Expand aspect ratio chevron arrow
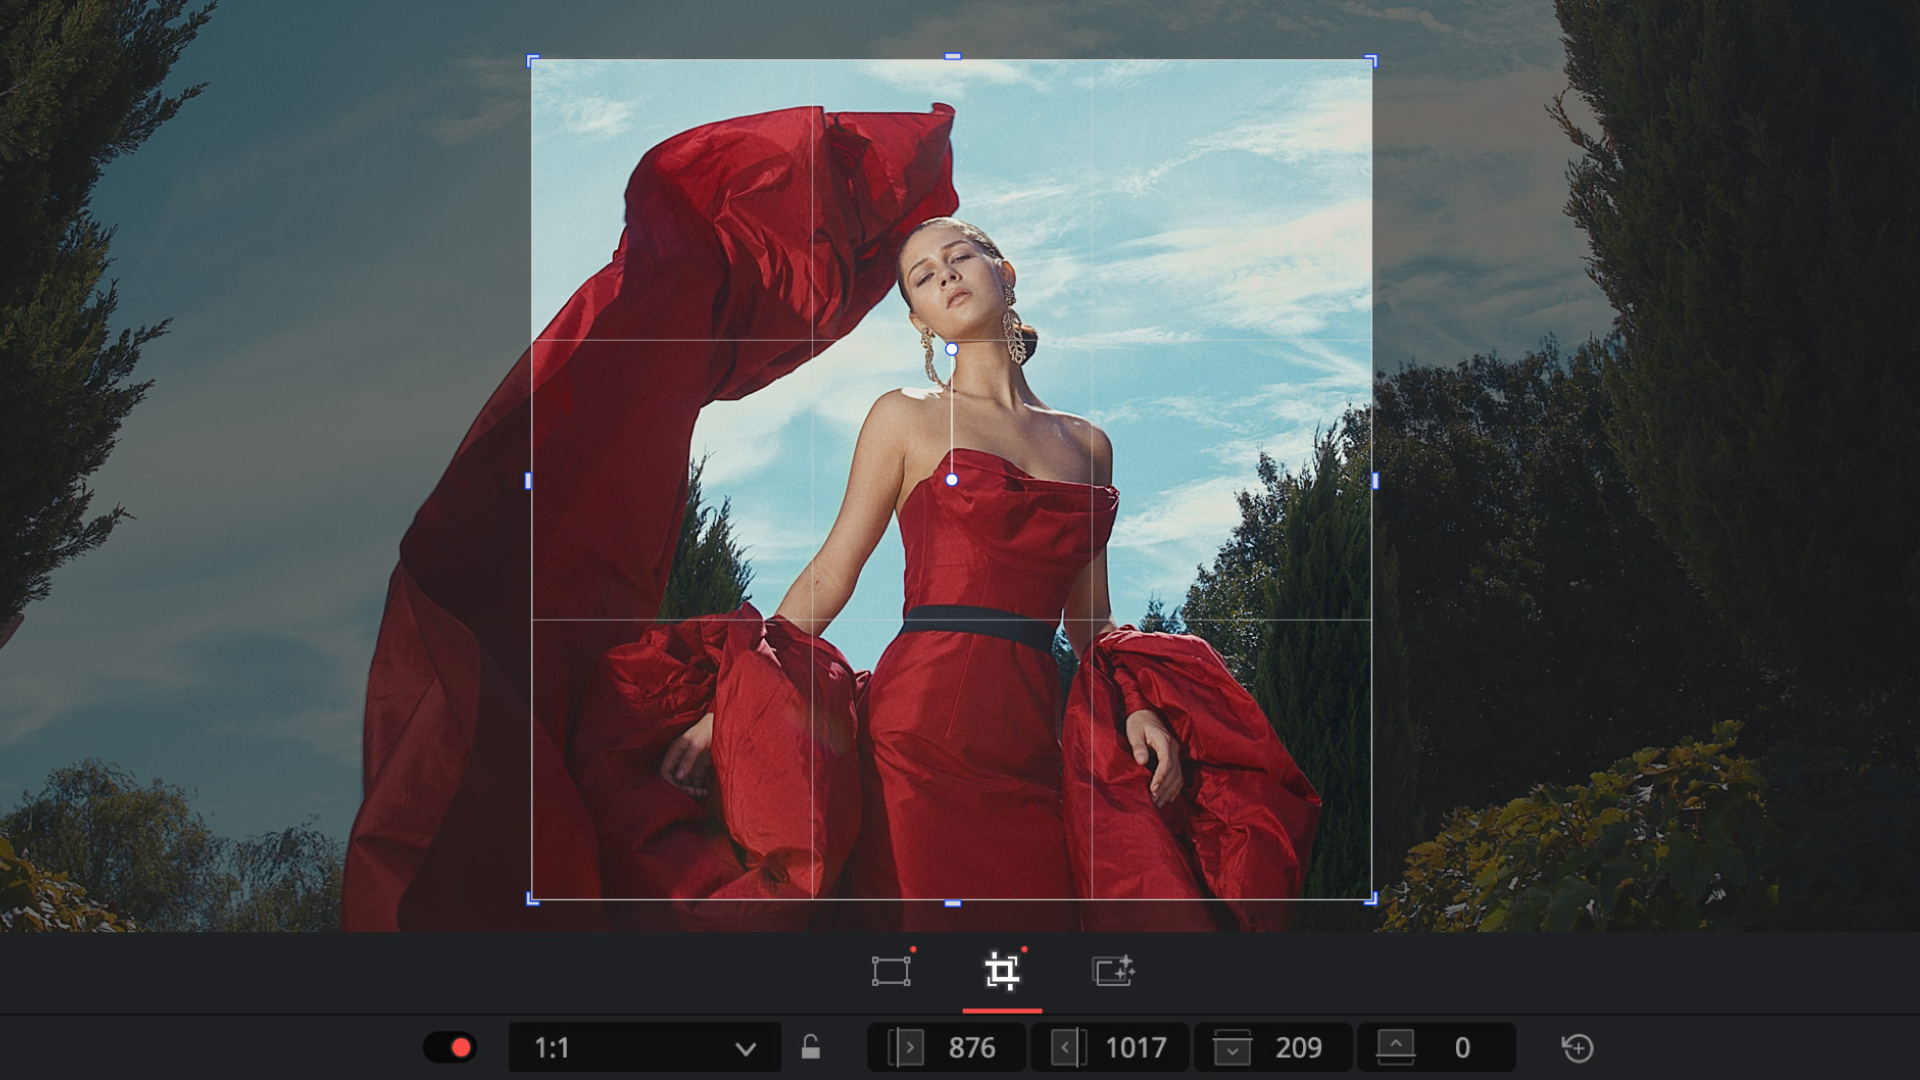This screenshot has width=1920, height=1080. tap(745, 1048)
